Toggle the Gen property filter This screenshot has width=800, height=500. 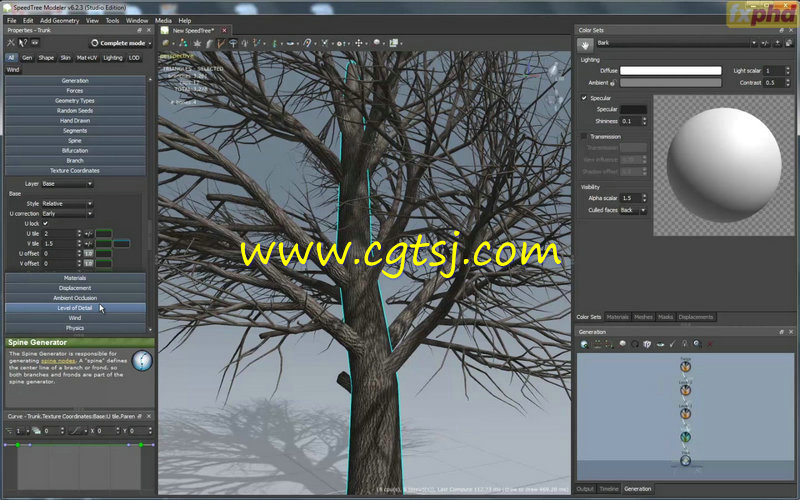coord(27,58)
